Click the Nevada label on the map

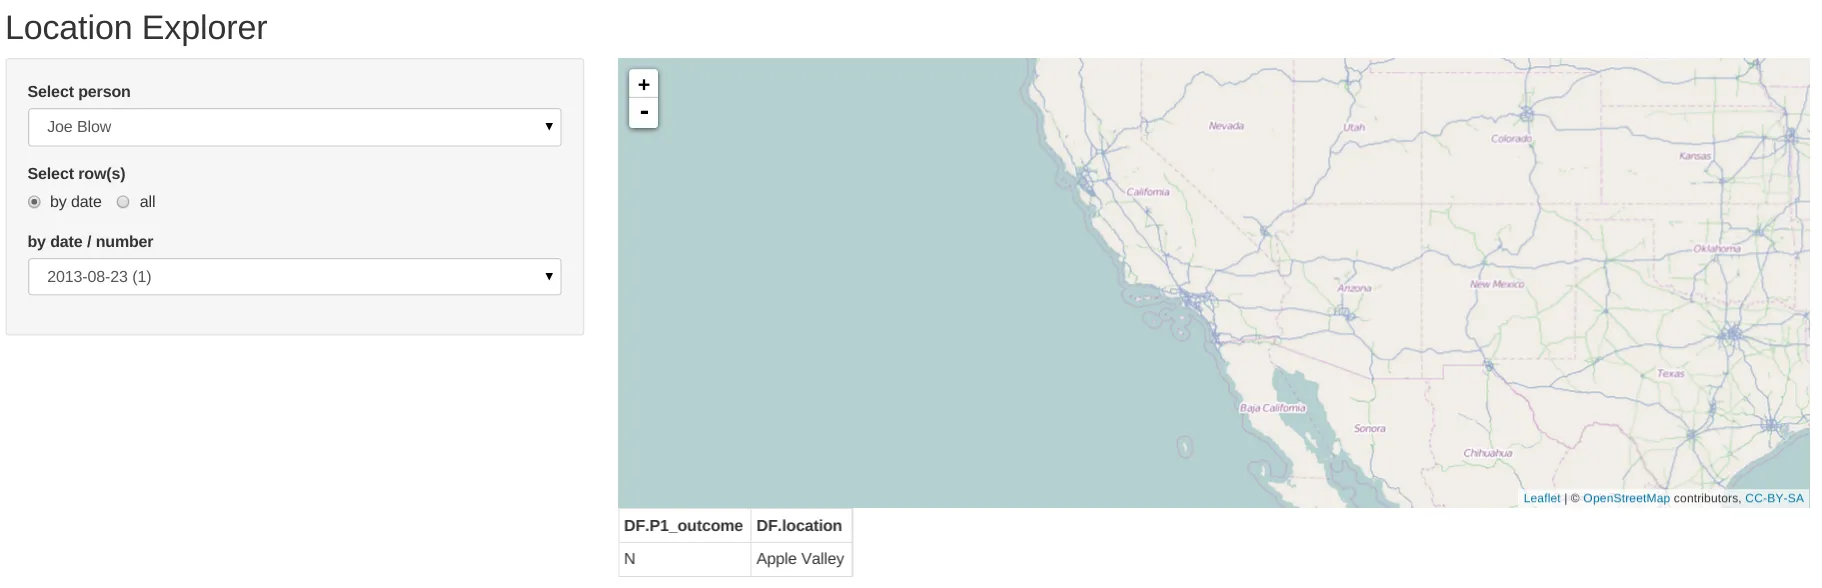click(1226, 126)
